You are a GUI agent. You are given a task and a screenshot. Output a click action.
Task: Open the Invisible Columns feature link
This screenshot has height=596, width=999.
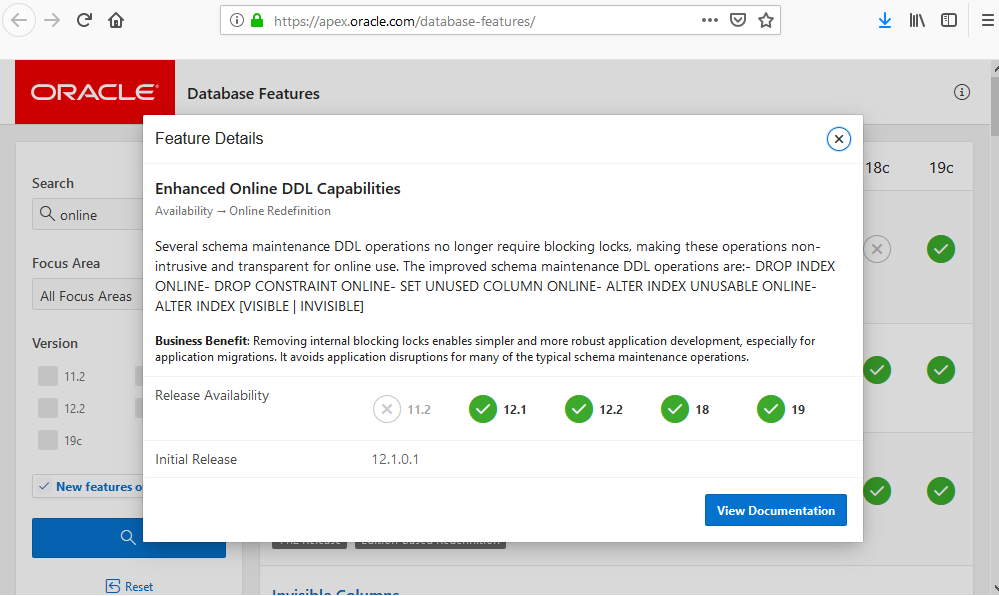[335, 592]
